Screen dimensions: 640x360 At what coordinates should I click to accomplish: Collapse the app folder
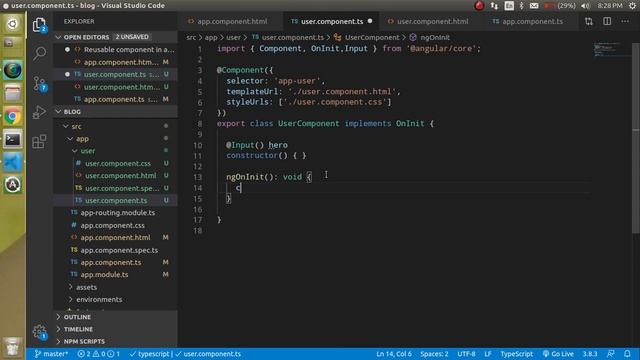[116, 139]
